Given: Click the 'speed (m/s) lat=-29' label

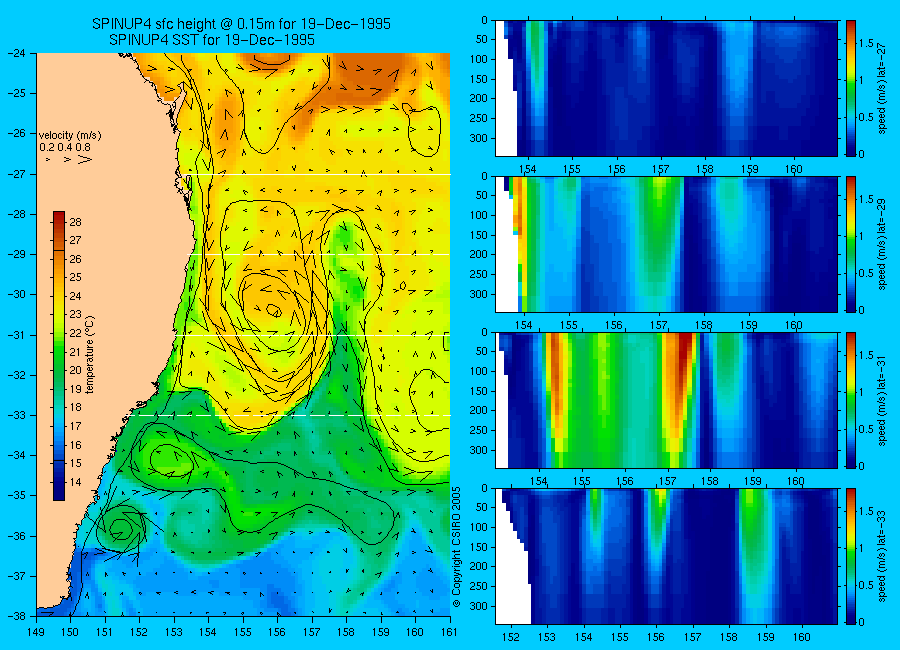Looking at the screenshot, I should (x=882, y=244).
